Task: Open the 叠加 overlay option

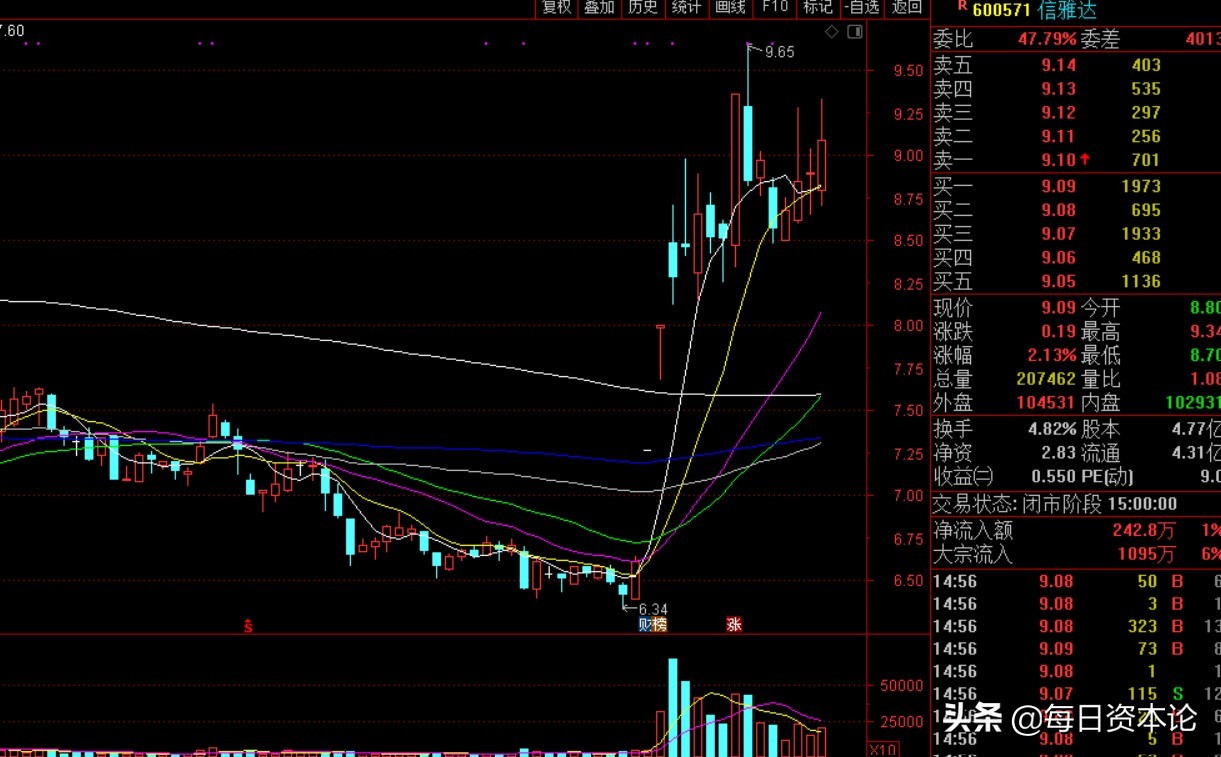Action: click(599, 8)
